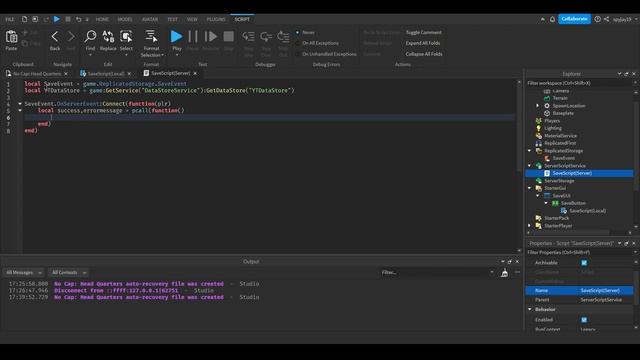This screenshot has height=360, width=640.
Task: Collapse the Behavior properties section
Action: point(530,309)
